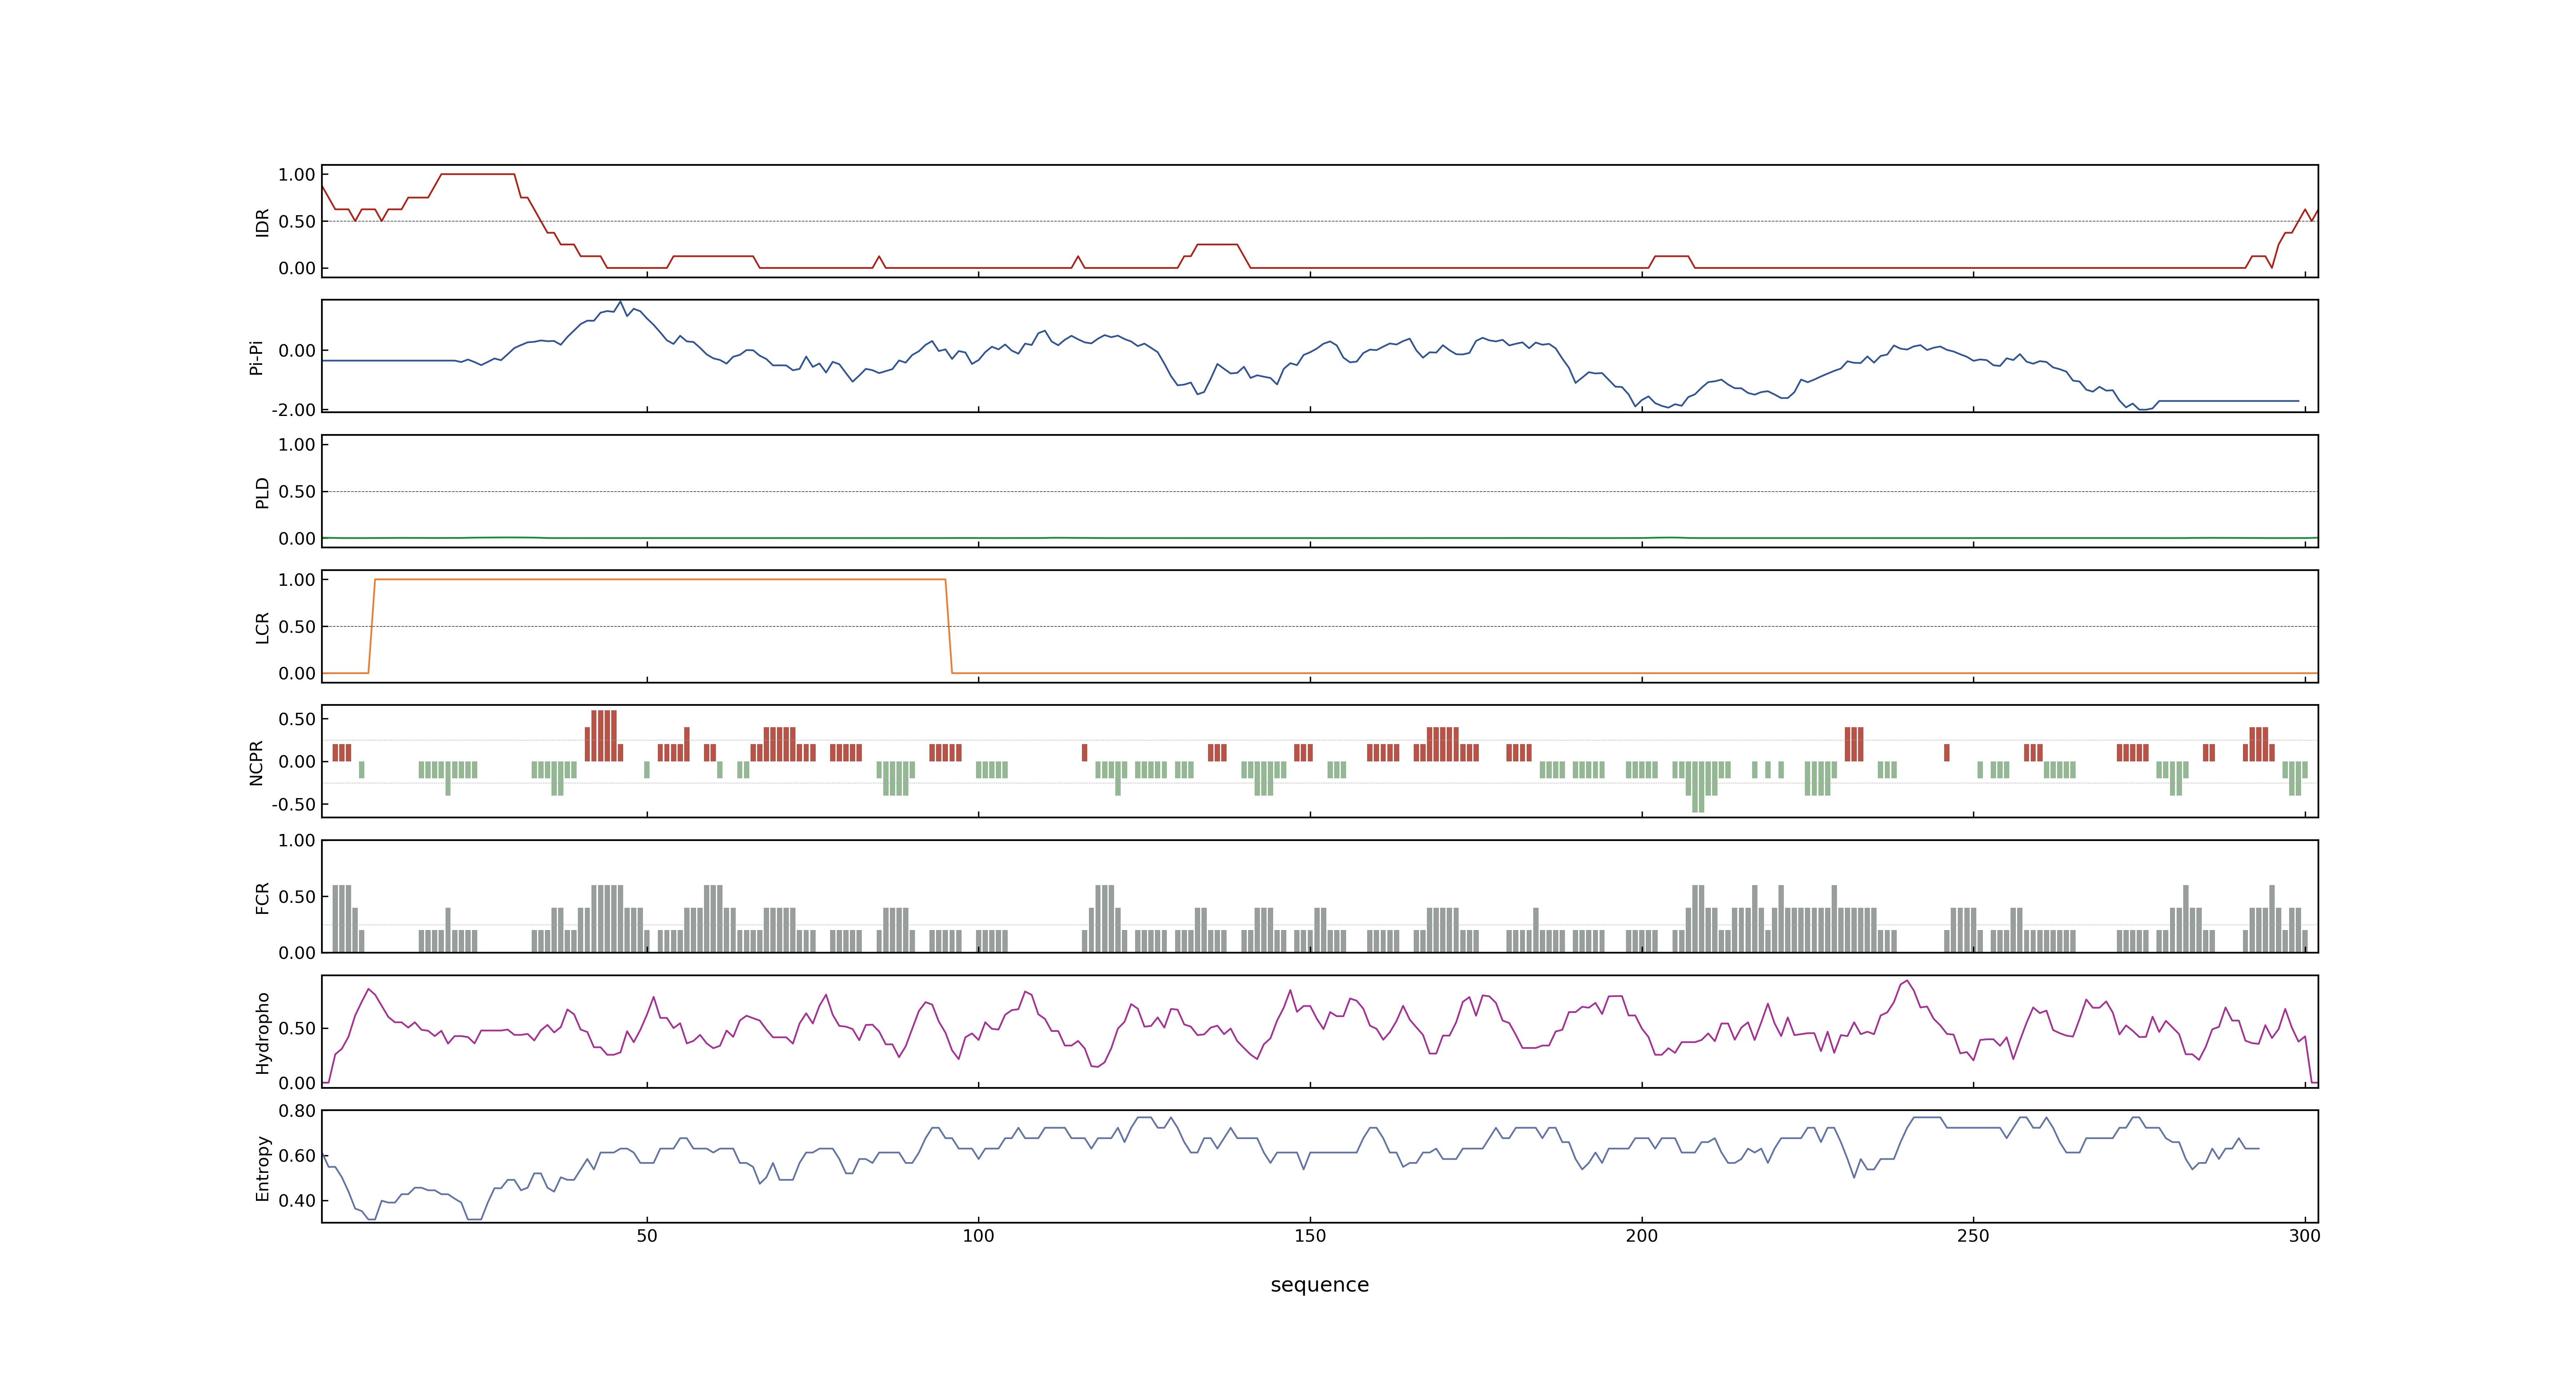2576x1374 pixels.
Task: Click the x-axis tick label 250
Action: click(x=1973, y=1235)
